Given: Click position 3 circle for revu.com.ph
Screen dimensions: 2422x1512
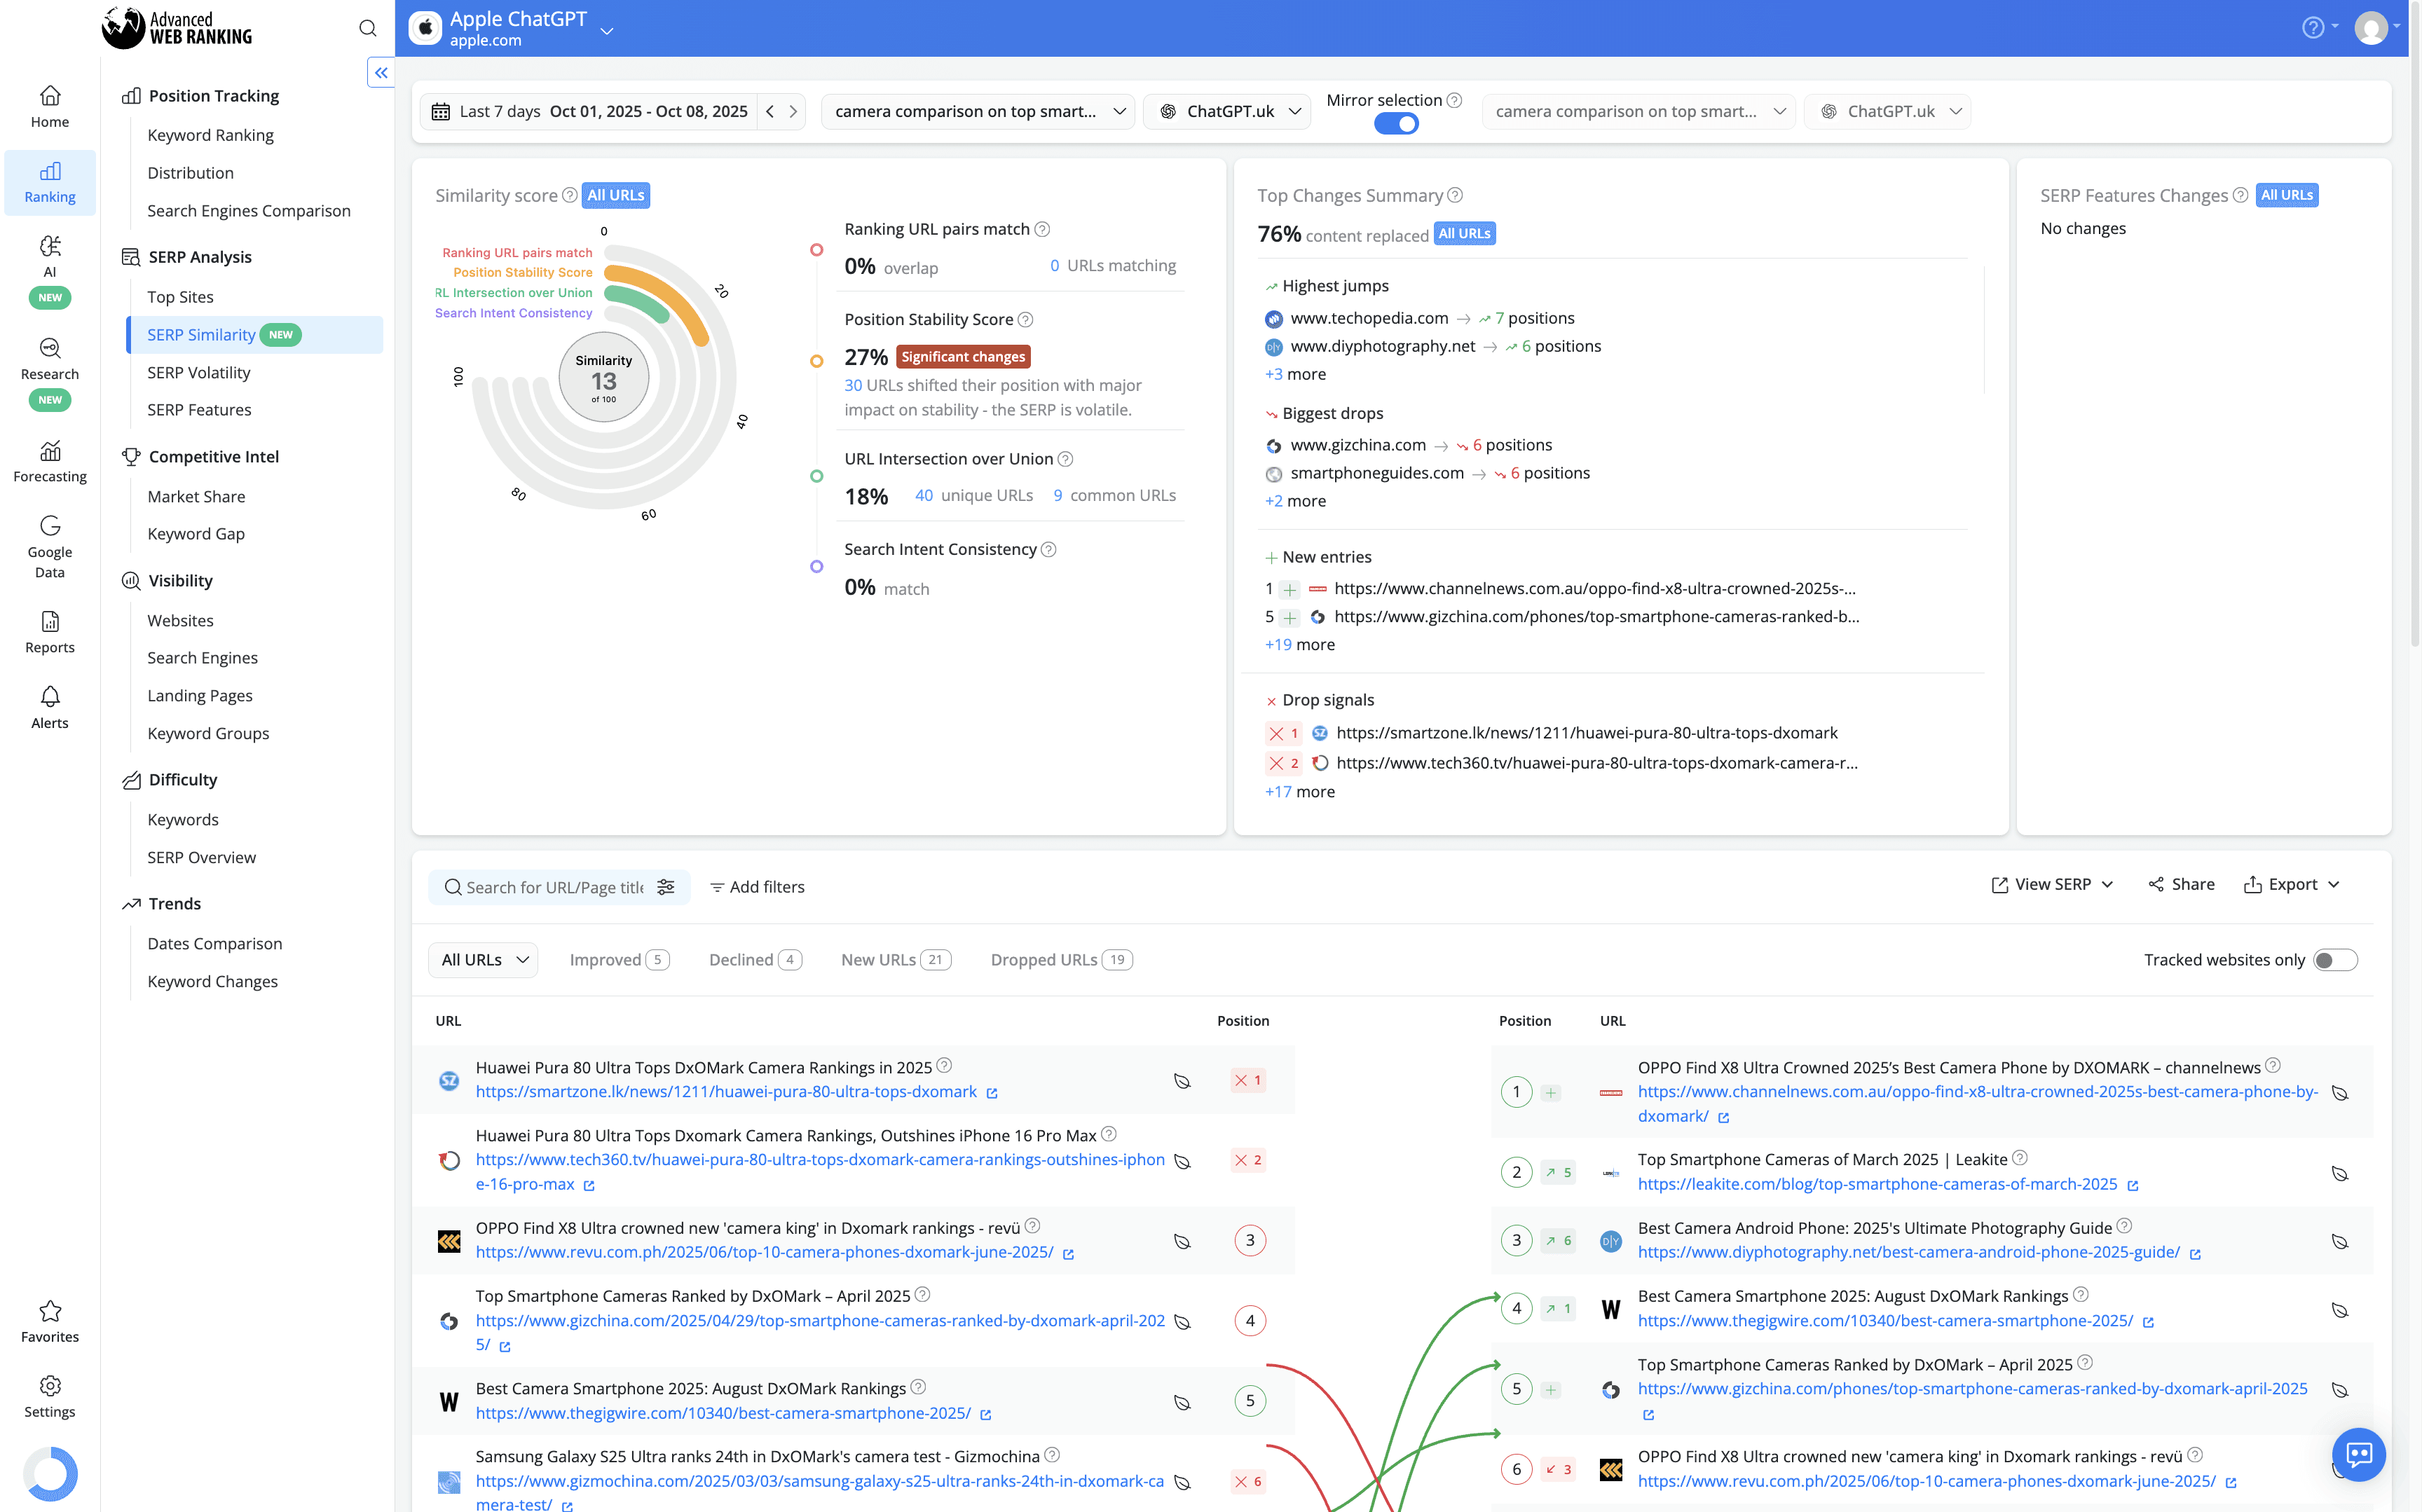Looking at the screenshot, I should [1250, 1241].
